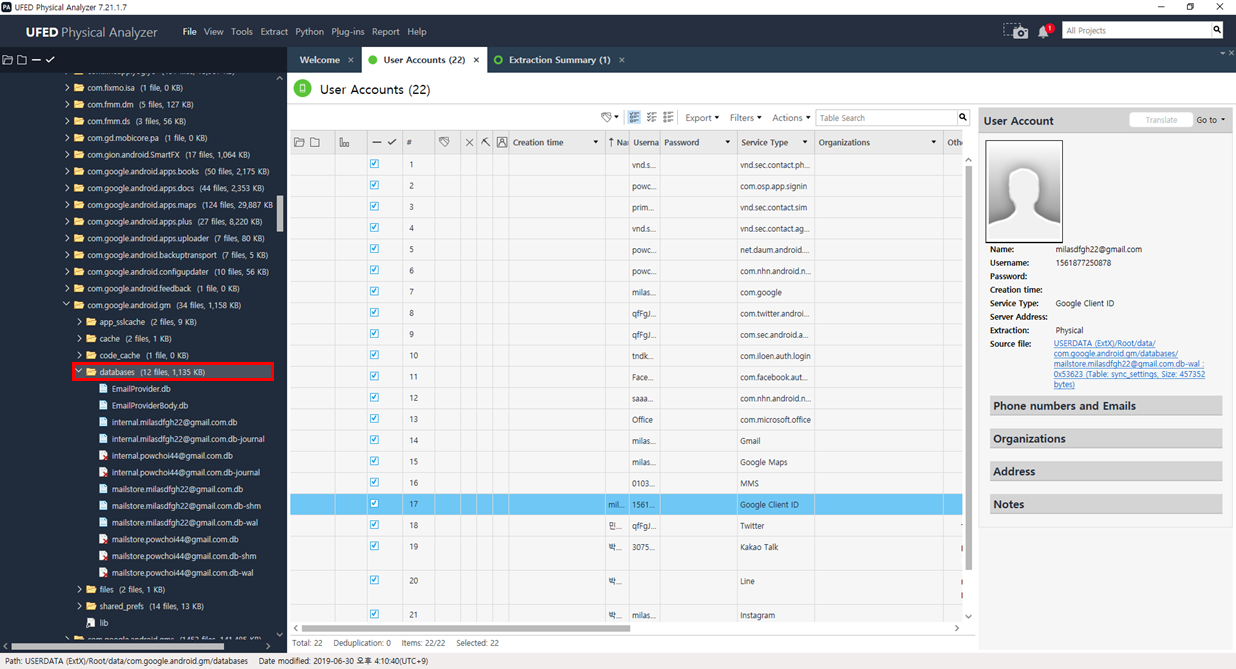Image resolution: width=1236 pixels, height=669 pixels.
Task: Toggle the checkbox for row 10
Action: pos(374,355)
